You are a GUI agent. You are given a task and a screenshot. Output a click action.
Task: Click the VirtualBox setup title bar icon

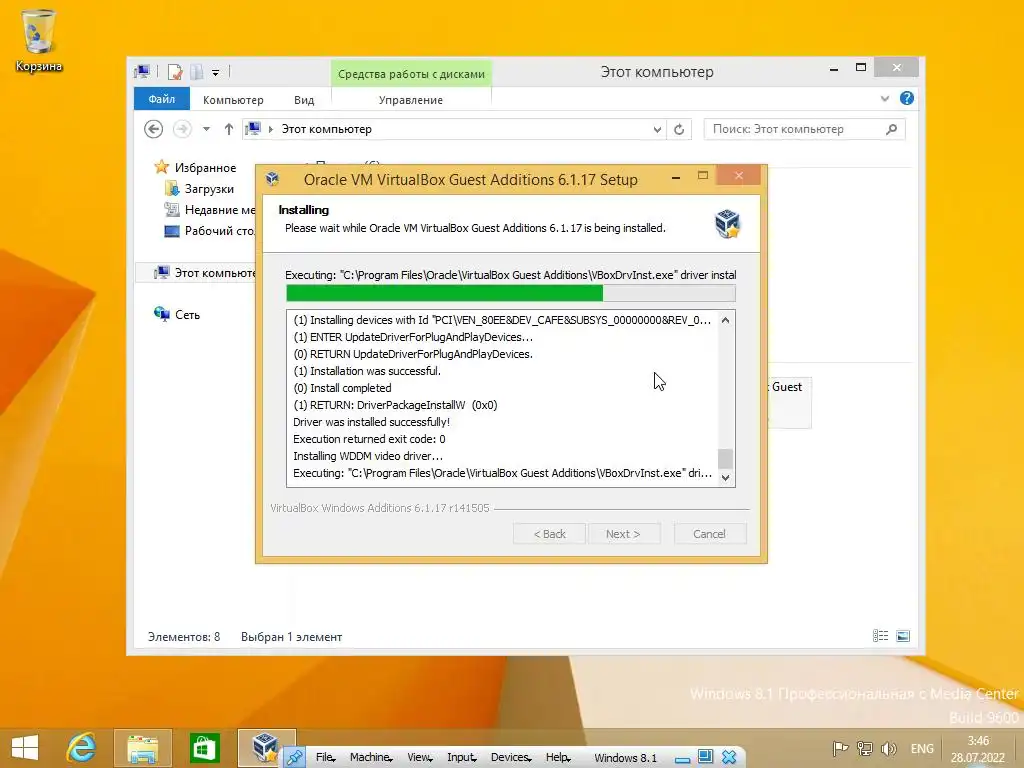click(x=273, y=179)
